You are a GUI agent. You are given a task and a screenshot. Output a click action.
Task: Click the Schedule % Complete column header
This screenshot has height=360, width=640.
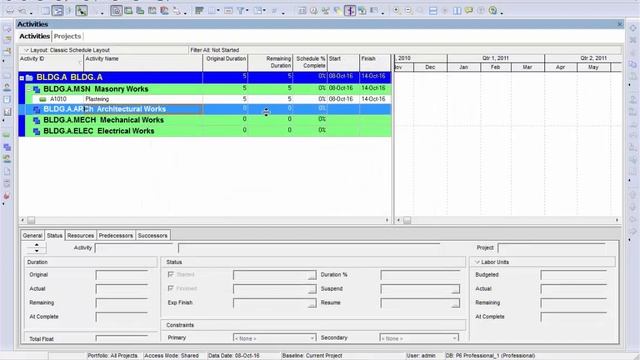tap(310, 62)
